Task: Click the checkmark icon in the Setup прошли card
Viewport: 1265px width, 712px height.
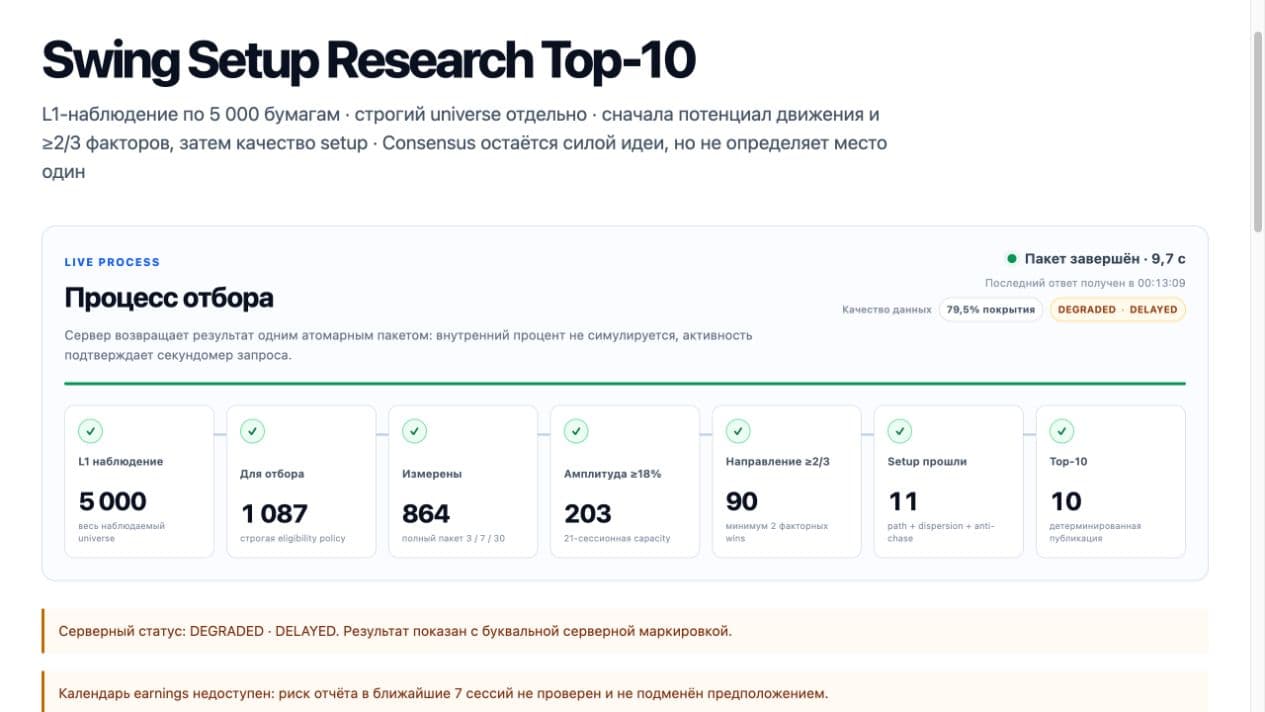Action: pos(900,431)
